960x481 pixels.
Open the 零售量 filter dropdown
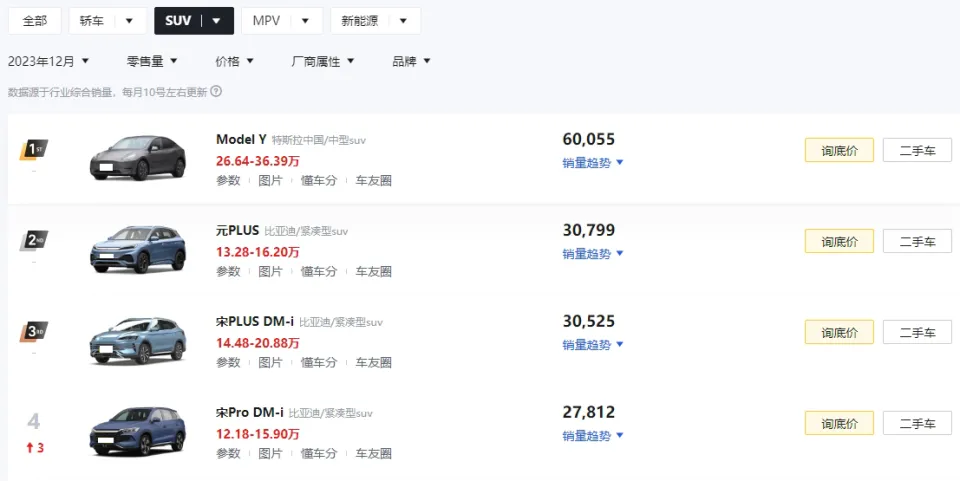[x=152, y=61]
